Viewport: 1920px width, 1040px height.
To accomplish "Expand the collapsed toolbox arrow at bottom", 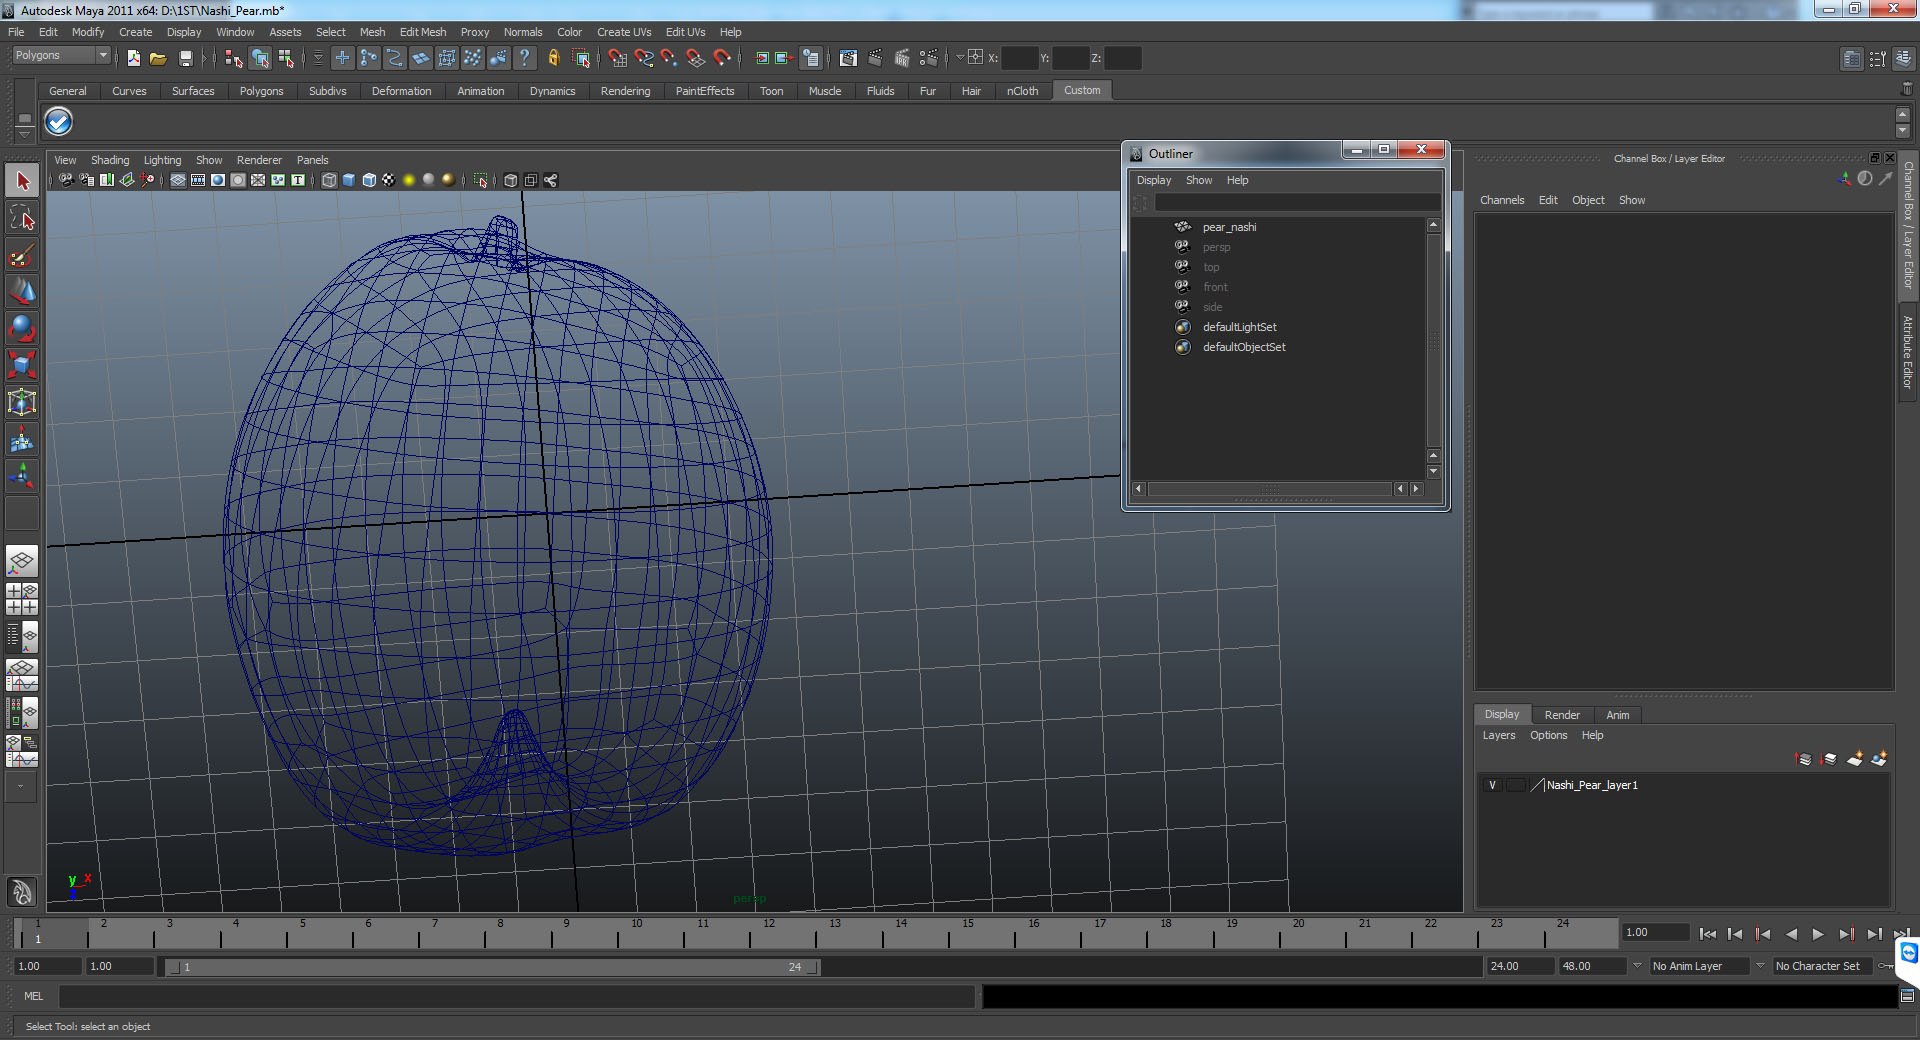I will click(x=21, y=787).
